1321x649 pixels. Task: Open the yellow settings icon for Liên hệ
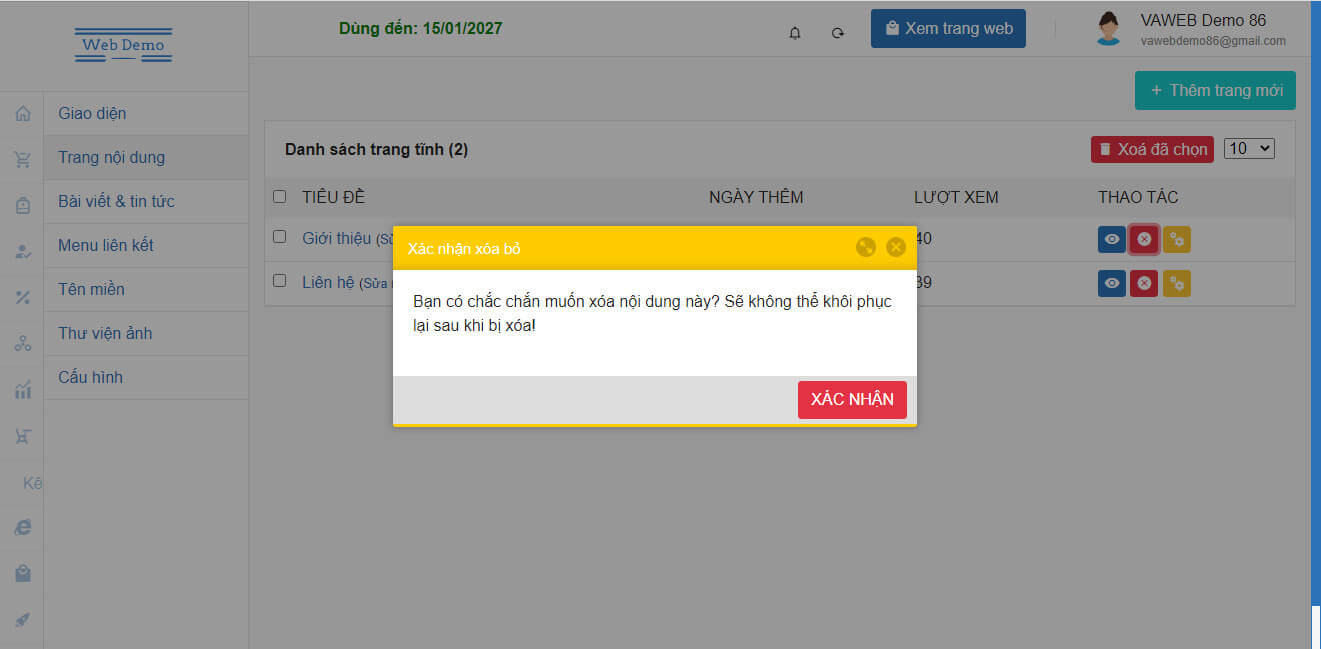click(1177, 284)
